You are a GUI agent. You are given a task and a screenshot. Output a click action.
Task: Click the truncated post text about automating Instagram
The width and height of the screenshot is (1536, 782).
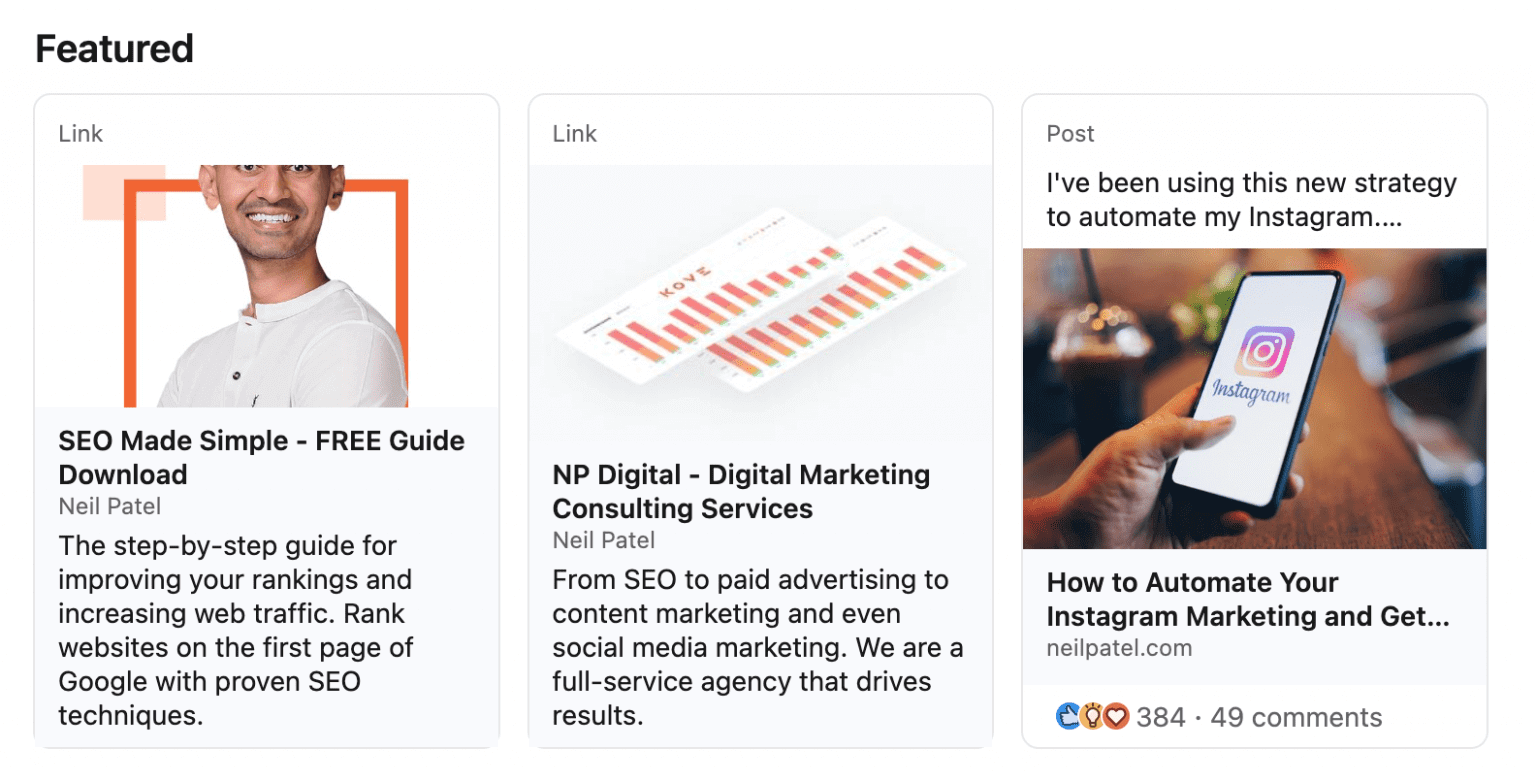(x=1250, y=199)
